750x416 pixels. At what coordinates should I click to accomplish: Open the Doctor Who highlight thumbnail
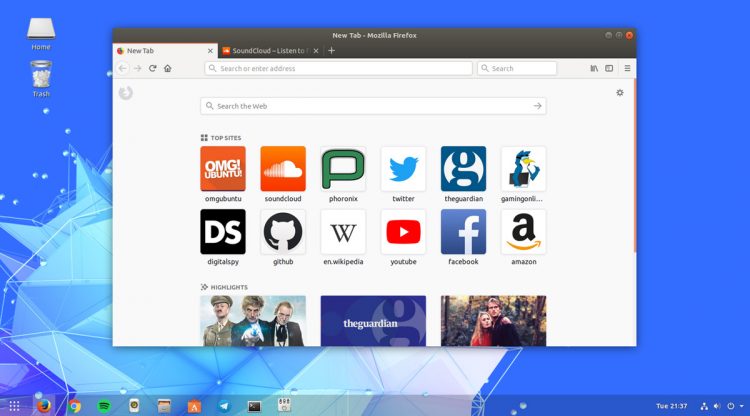(253, 321)
